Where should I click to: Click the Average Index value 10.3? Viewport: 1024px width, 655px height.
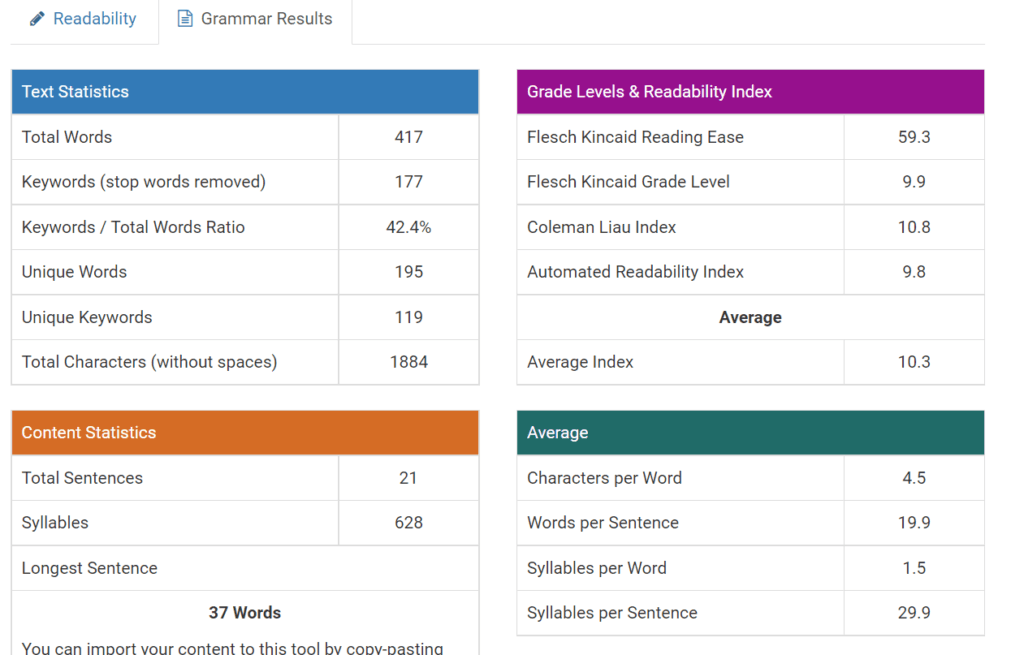click(x=913, y=362)
